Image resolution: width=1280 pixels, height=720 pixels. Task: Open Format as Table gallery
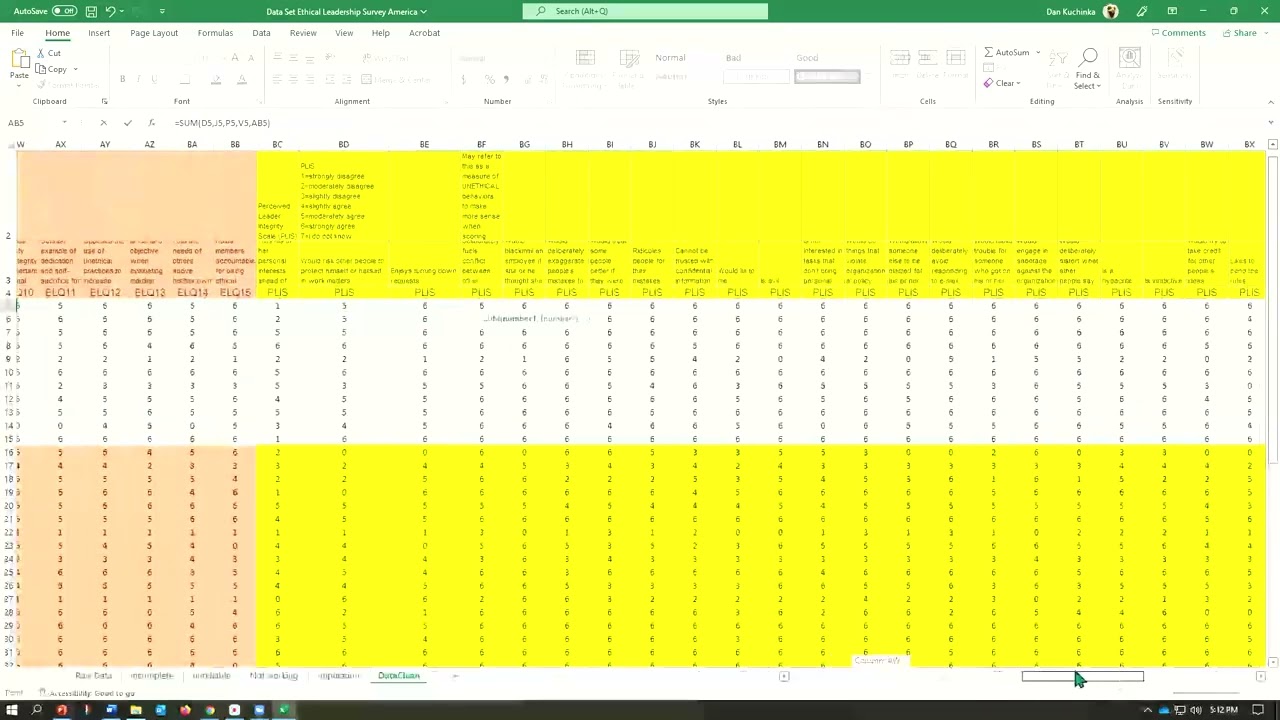pyautogui.click(x=628, y=68)
